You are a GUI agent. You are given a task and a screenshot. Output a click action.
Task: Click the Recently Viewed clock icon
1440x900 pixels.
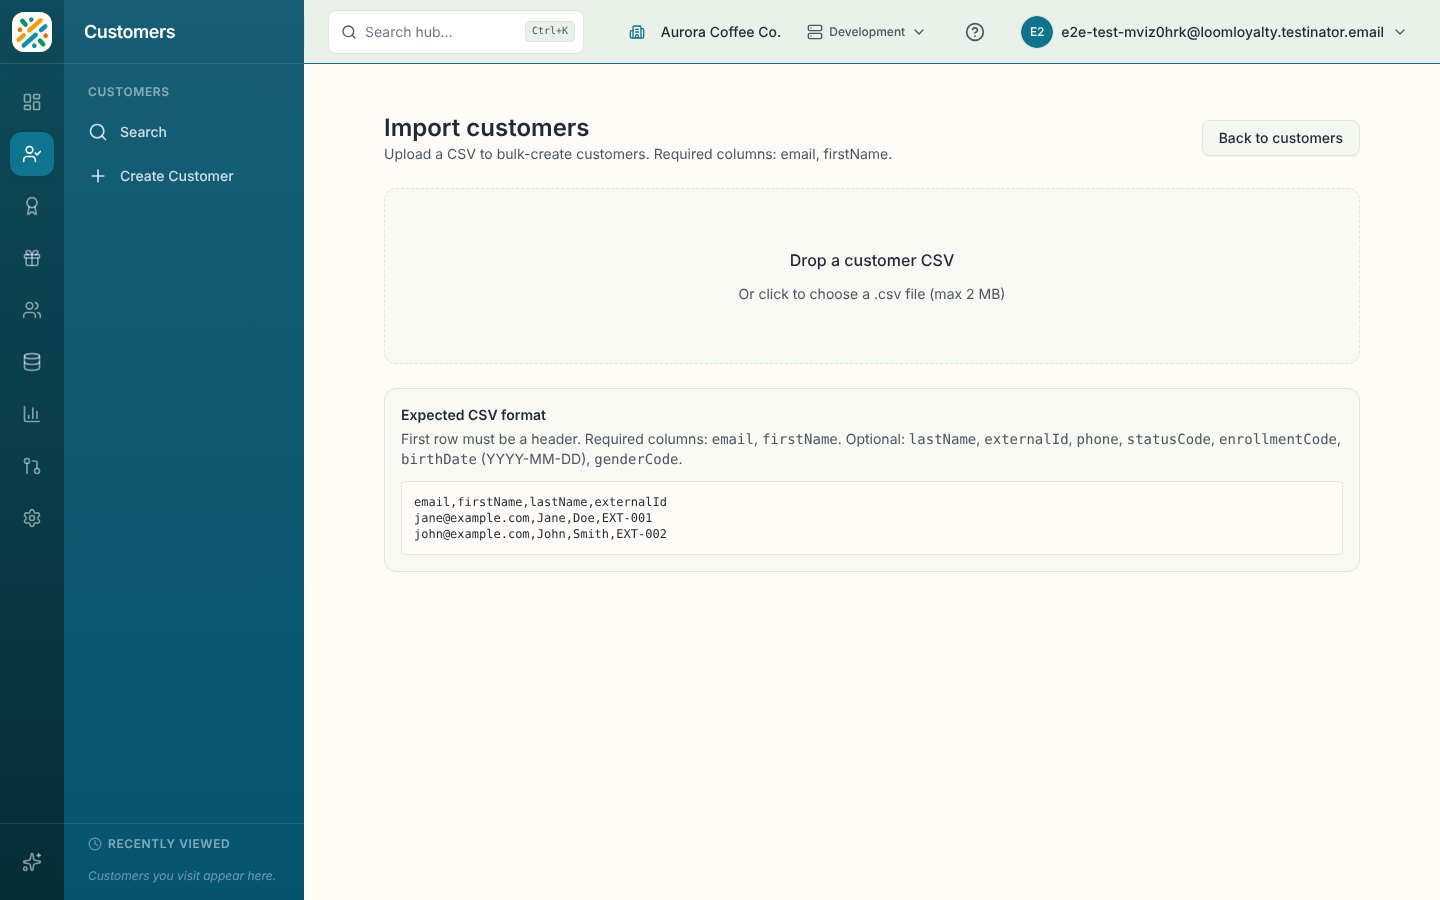[x=95, y=844]
